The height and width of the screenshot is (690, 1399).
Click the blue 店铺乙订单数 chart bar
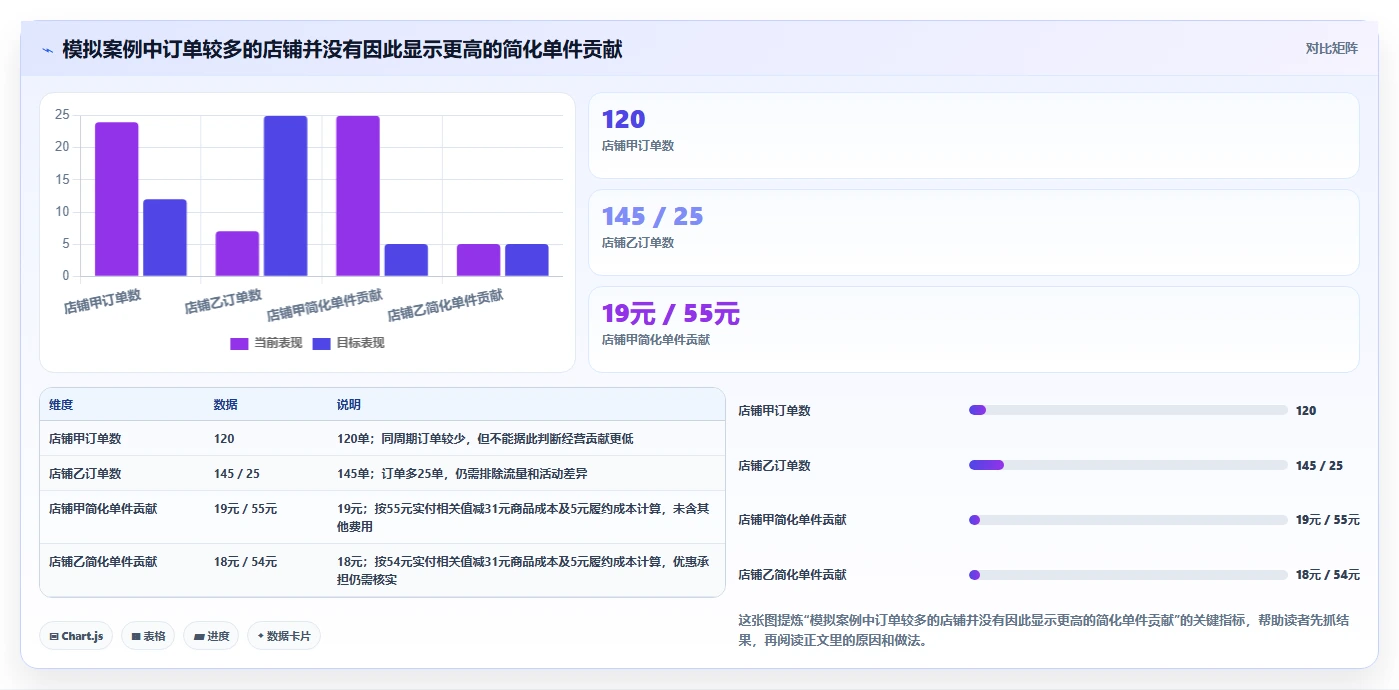[286, 196]
